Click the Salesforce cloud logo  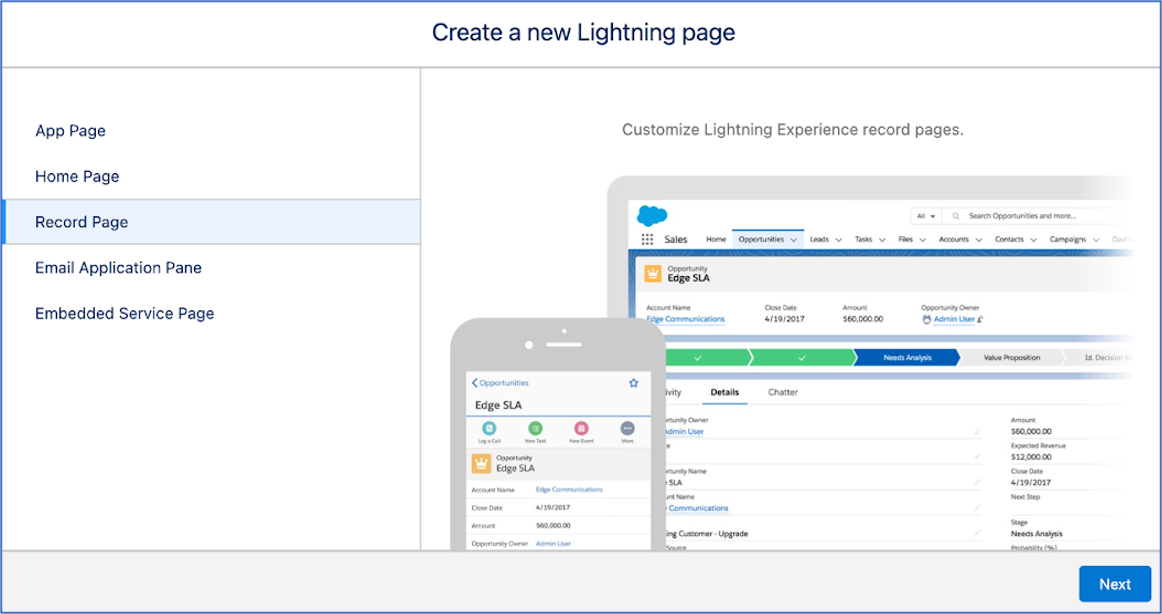[x=651, y=215]
